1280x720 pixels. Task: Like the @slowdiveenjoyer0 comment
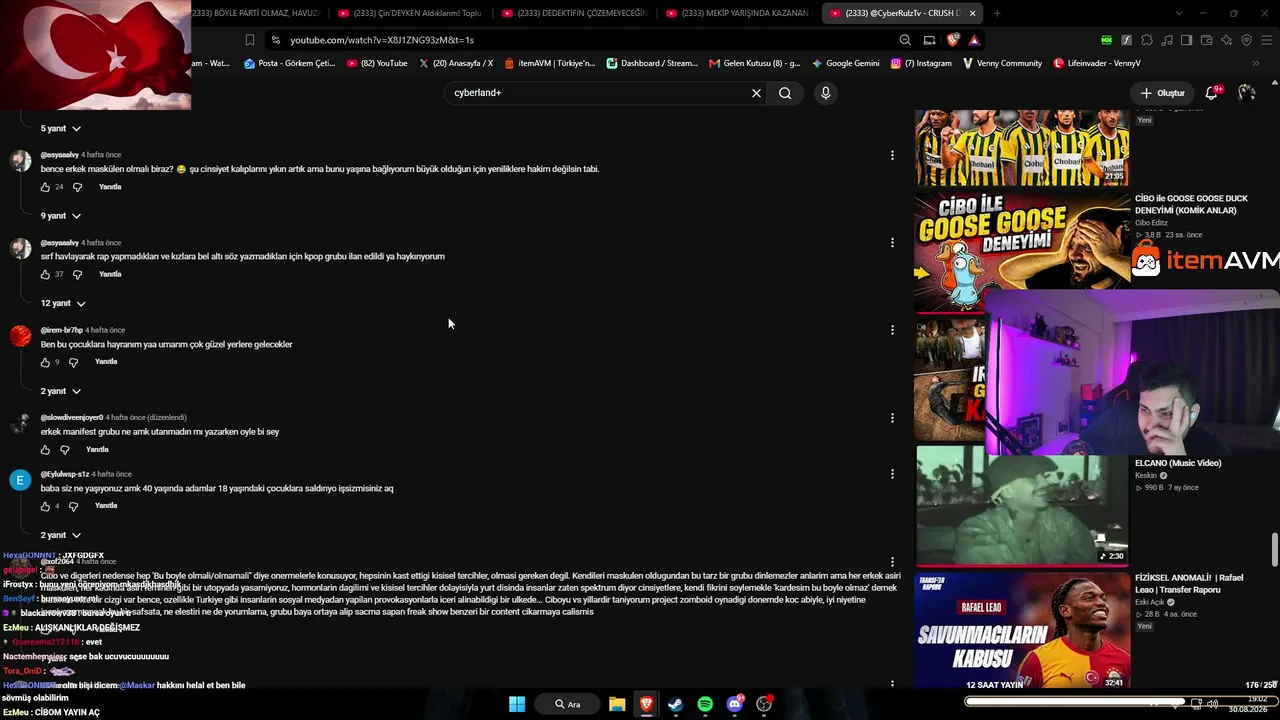pyautogui.click(x=45, y=450)
